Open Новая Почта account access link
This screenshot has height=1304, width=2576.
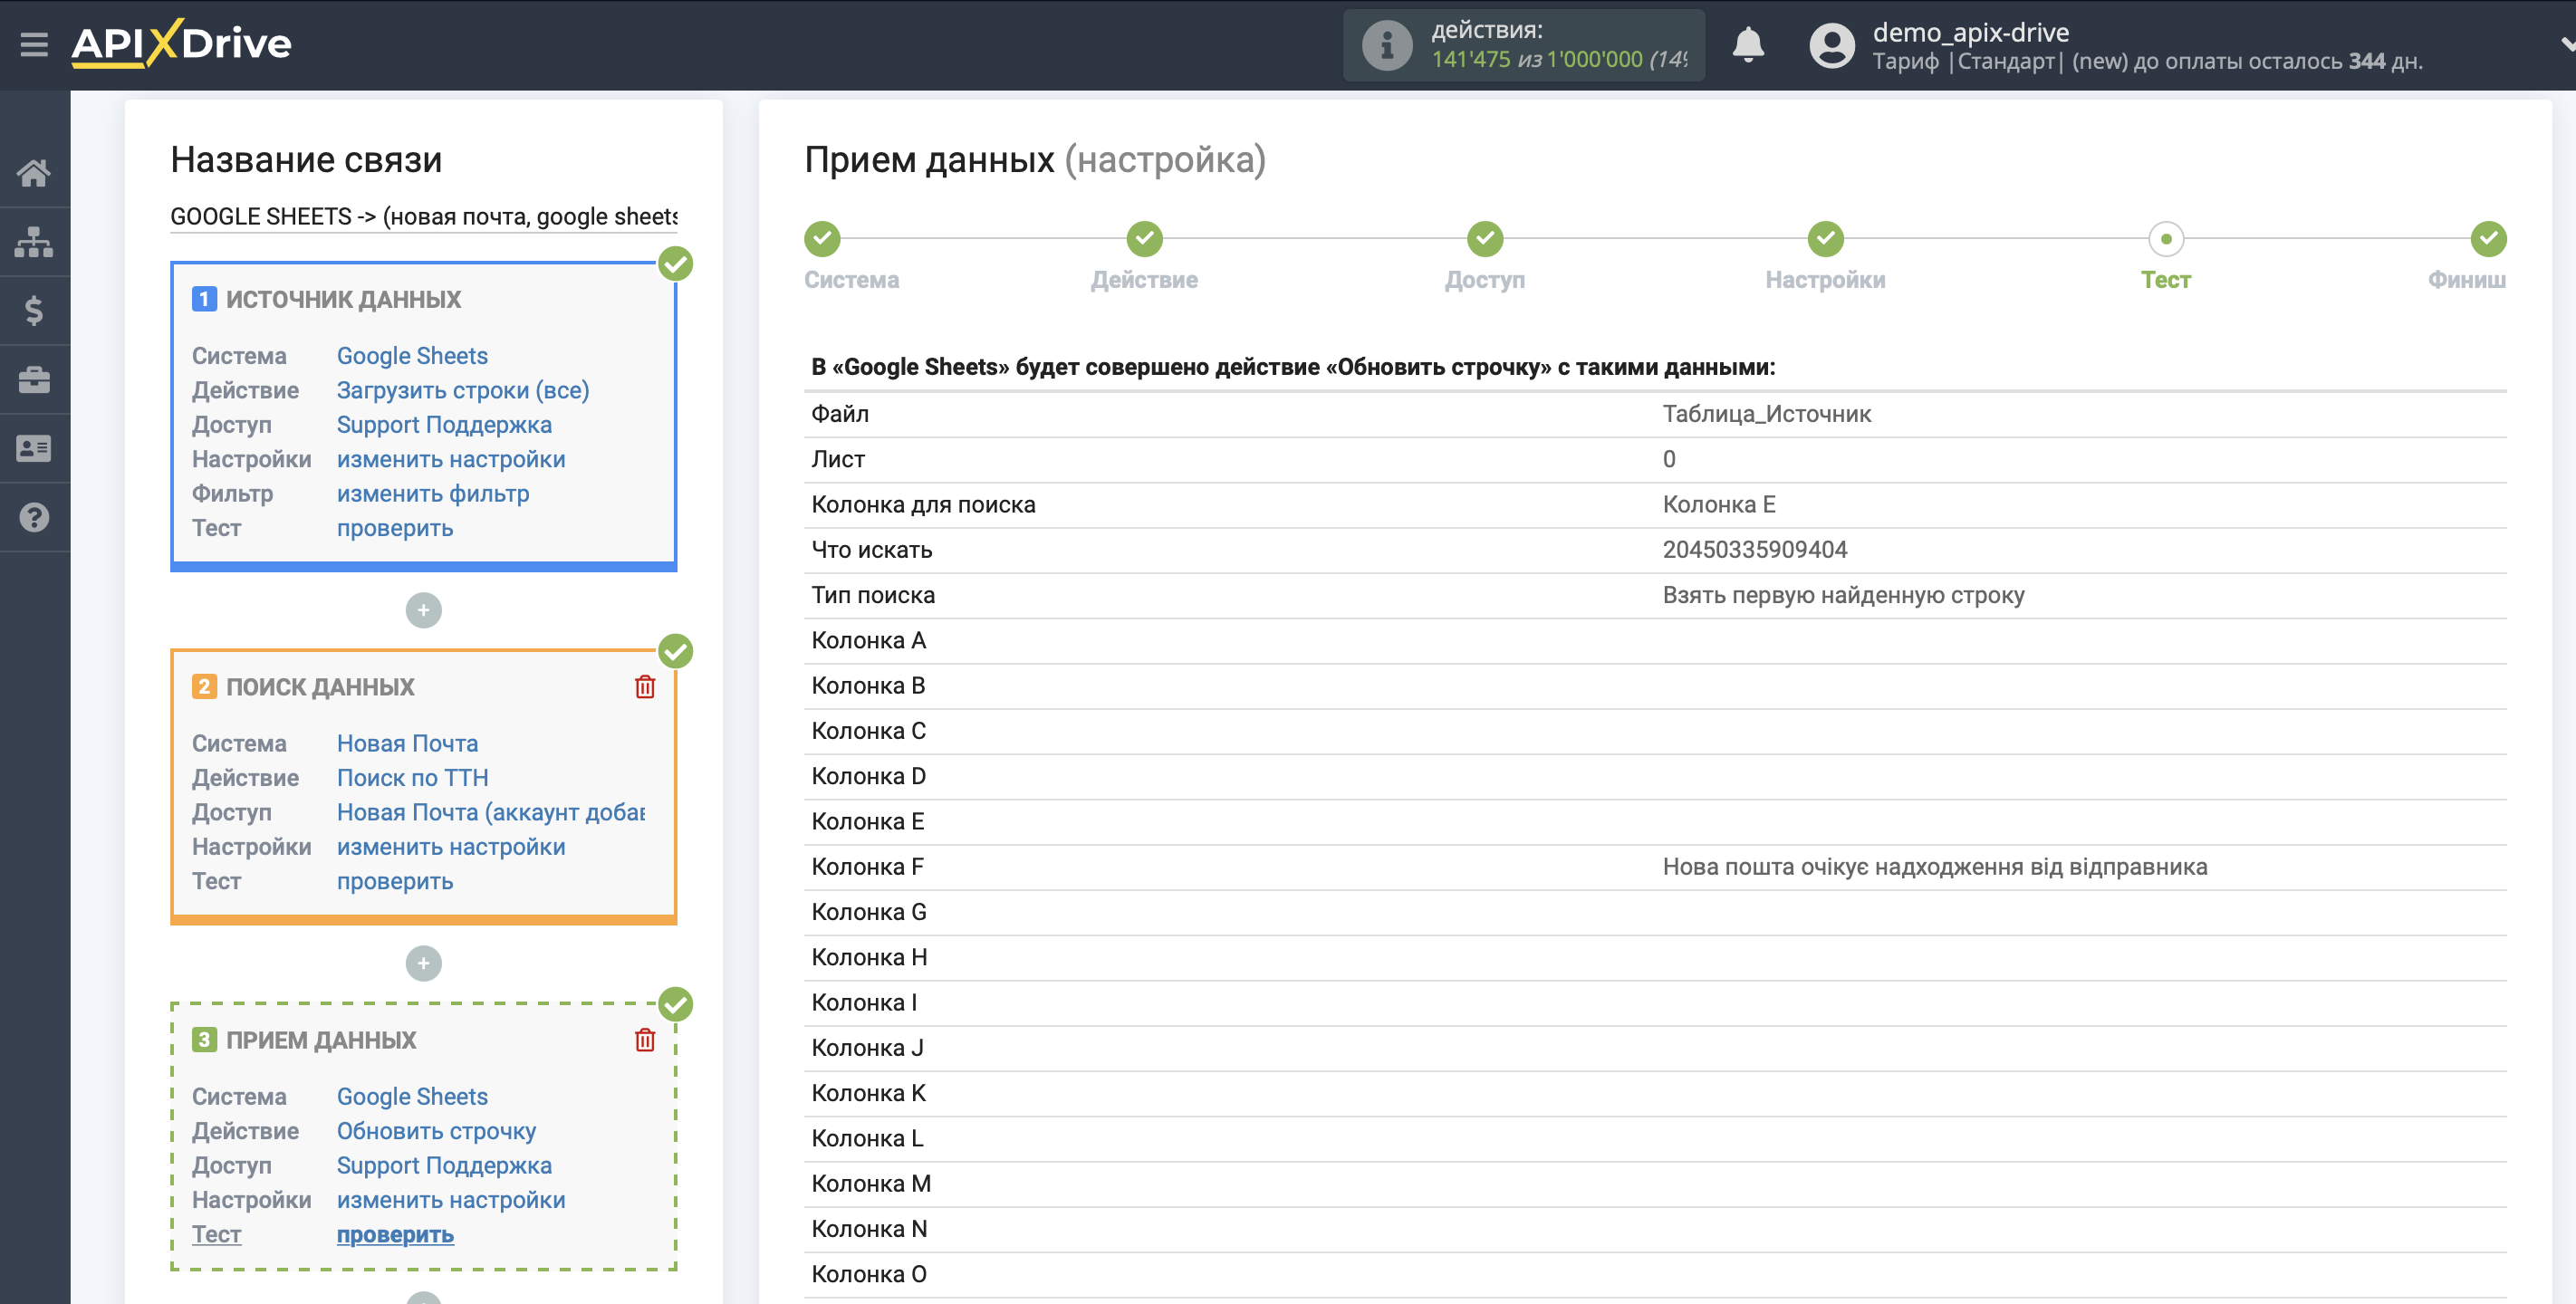click(x=491, y=812)
